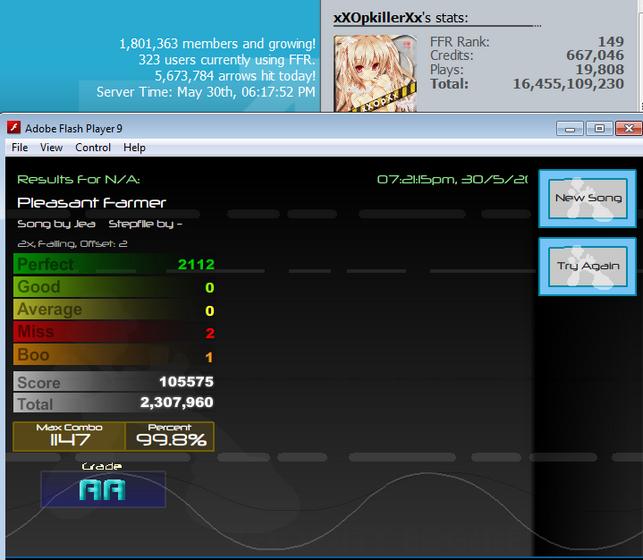
Task: Minimize the Flash Player window
Action: (570, 129)
